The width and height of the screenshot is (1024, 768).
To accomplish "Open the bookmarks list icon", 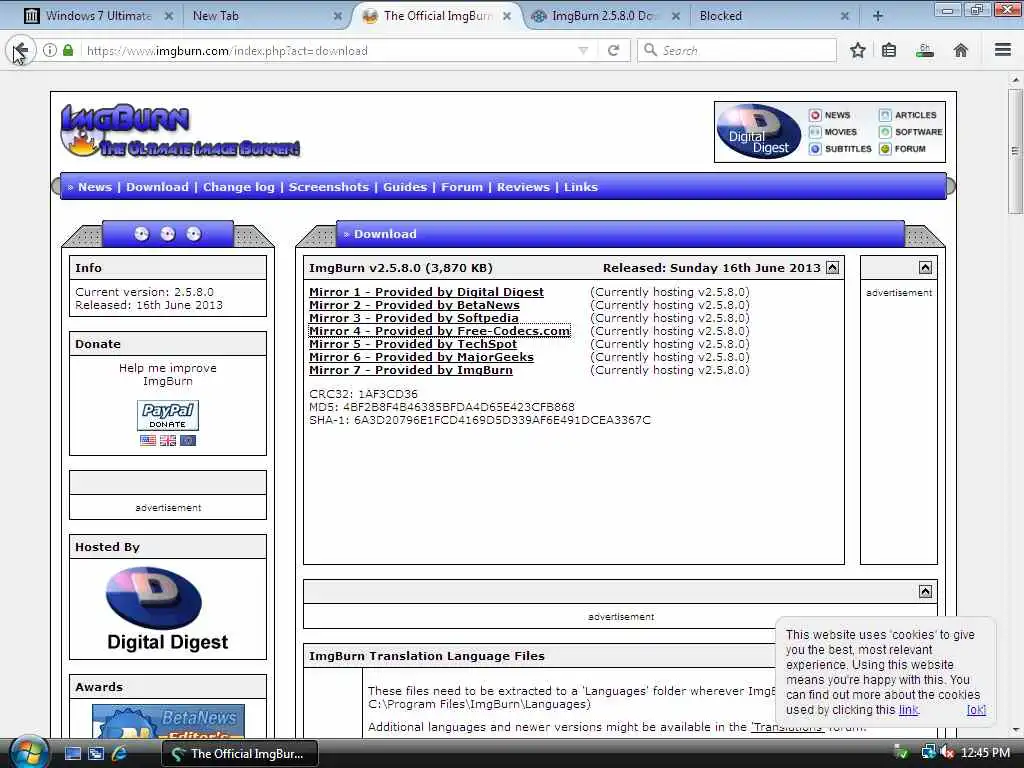I will coord(889,50).
